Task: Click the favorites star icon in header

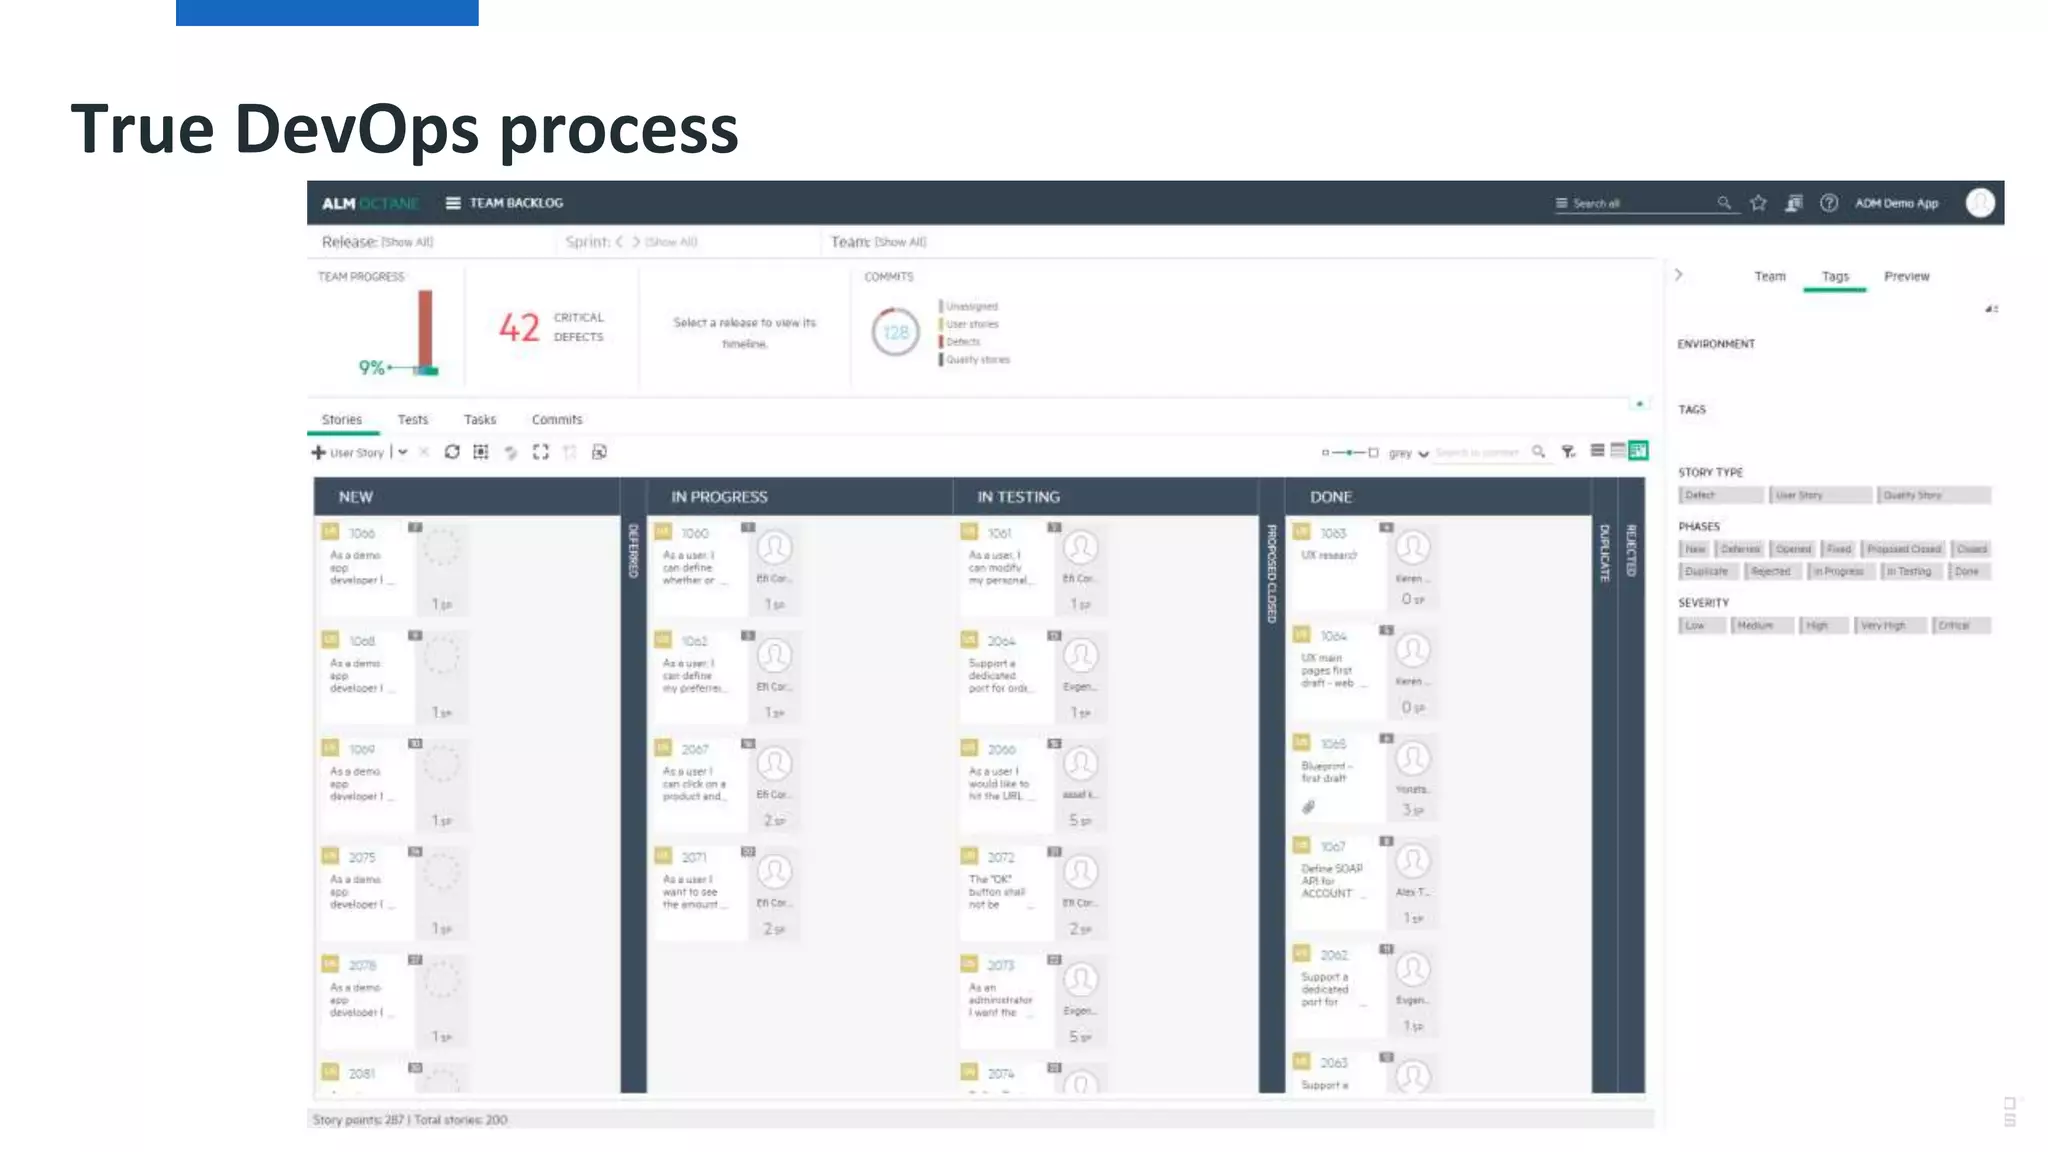Action: (x=1758, y=203)
